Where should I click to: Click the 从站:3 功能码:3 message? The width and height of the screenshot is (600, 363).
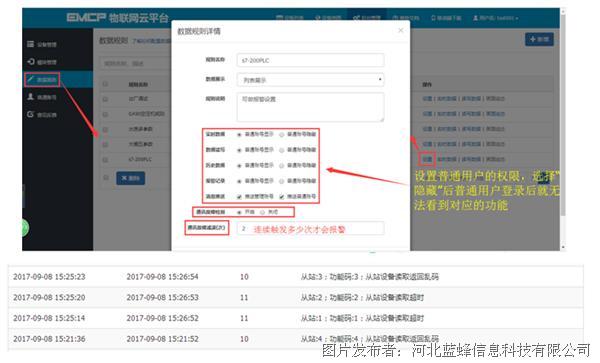(x=370, y=277)
